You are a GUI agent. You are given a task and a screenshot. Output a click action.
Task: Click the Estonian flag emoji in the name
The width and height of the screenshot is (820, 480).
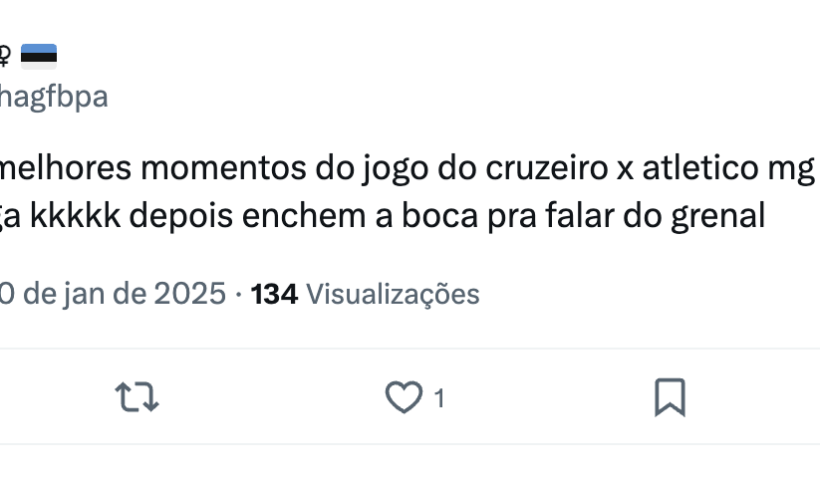pyautogui.click(x=39, y=54)
